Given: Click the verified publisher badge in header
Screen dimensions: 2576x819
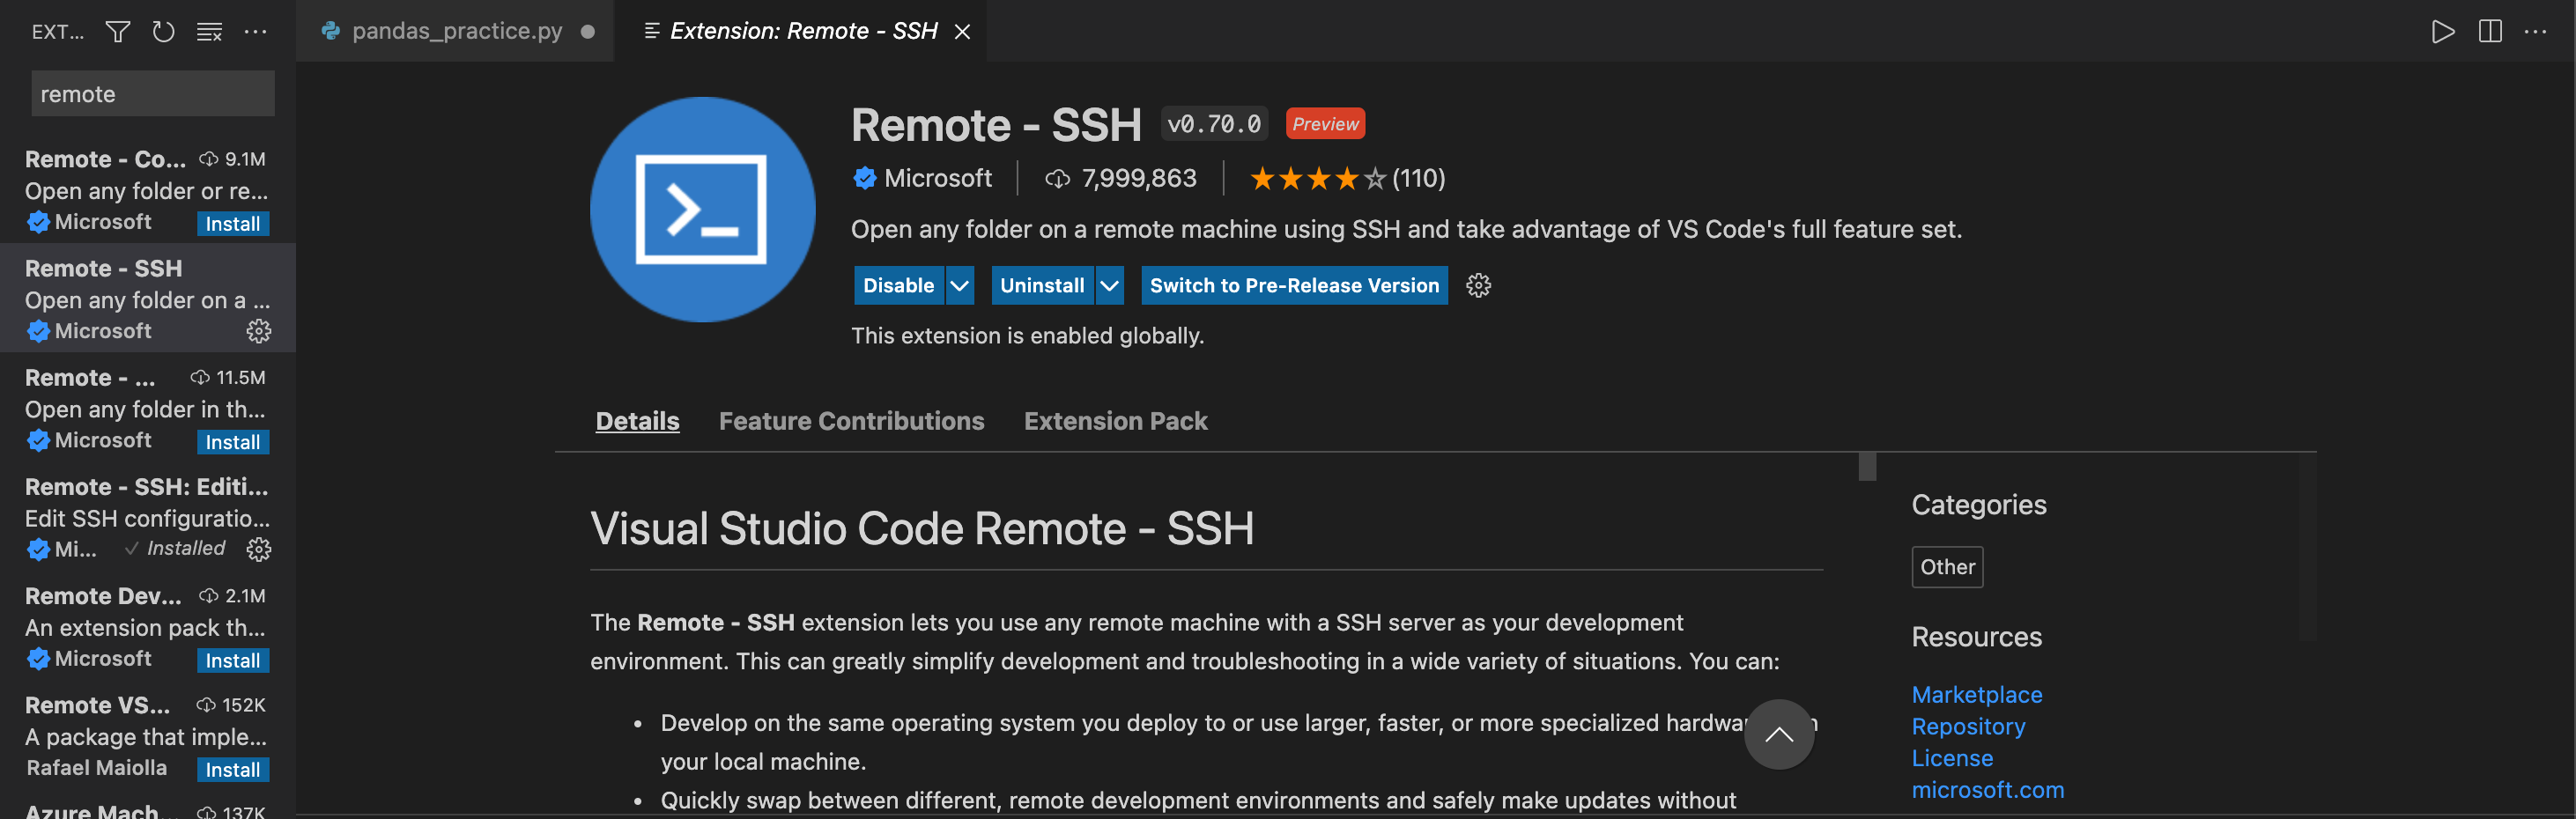Looking at the screenshot, I should 864,179.
